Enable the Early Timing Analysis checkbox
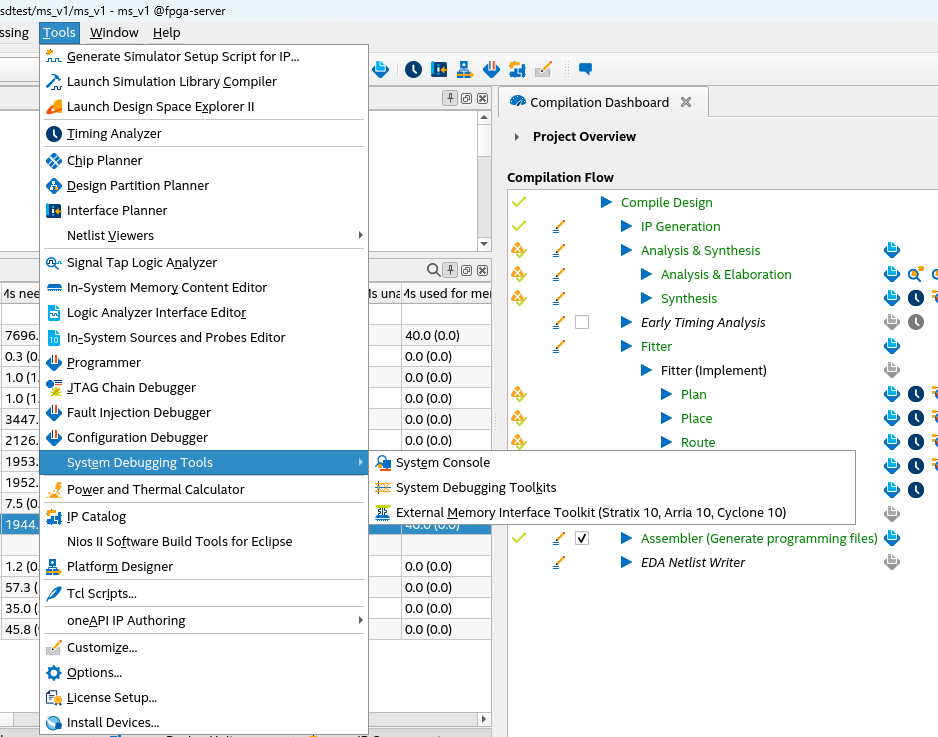938x737 pixels. [x=582, y=322]
